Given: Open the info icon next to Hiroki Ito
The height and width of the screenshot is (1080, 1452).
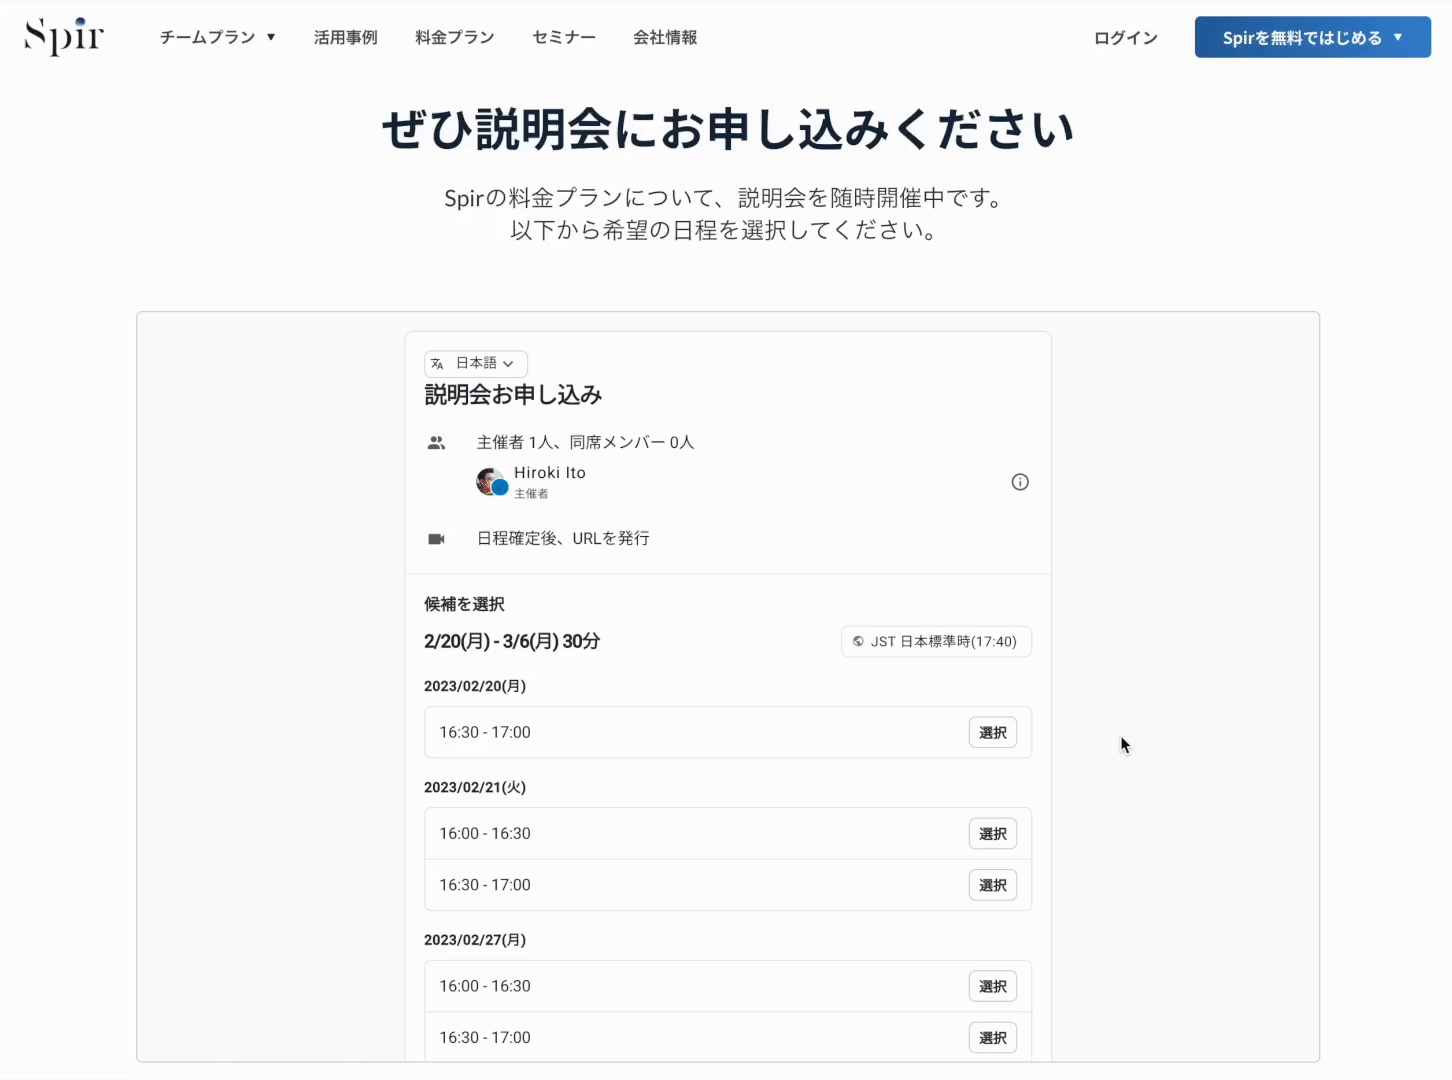Looking at the screenshot, I should click(x=1020, y=482).
